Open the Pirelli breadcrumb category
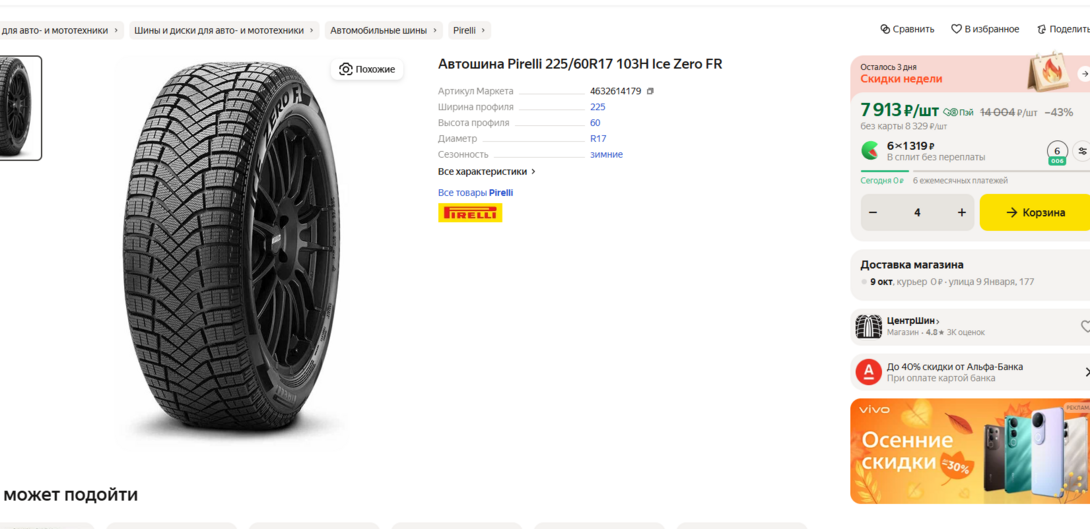1090x529 pixels. tap(468, 30)
